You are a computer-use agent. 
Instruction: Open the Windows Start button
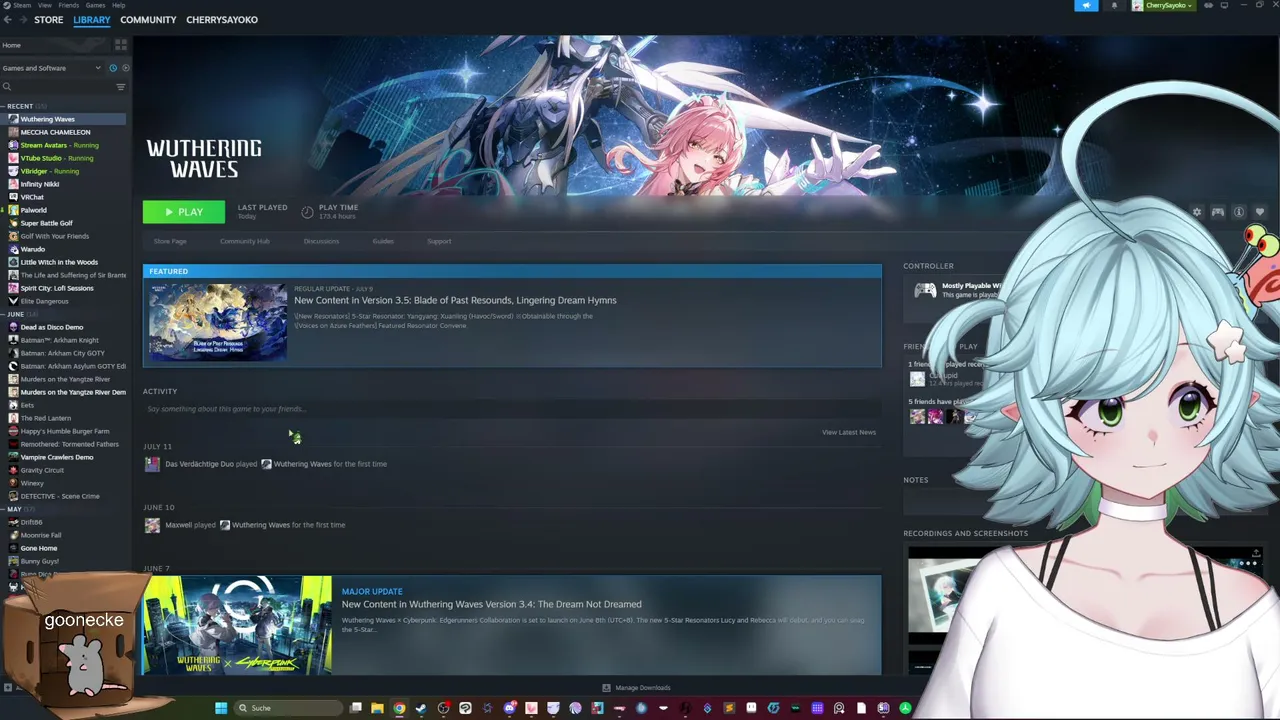(x=221, y=708)
